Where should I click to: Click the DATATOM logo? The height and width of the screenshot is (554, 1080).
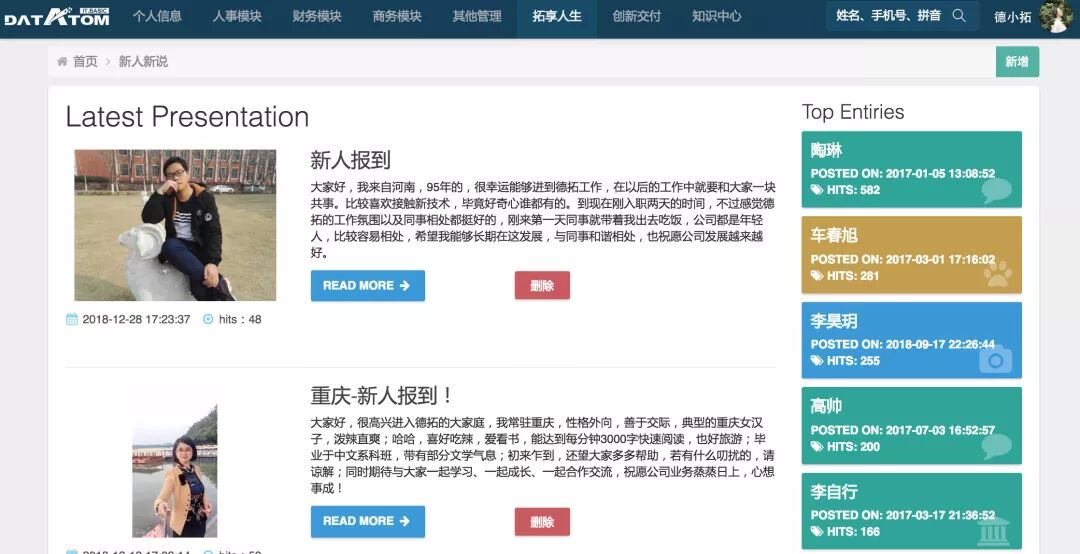click(56, 17)
